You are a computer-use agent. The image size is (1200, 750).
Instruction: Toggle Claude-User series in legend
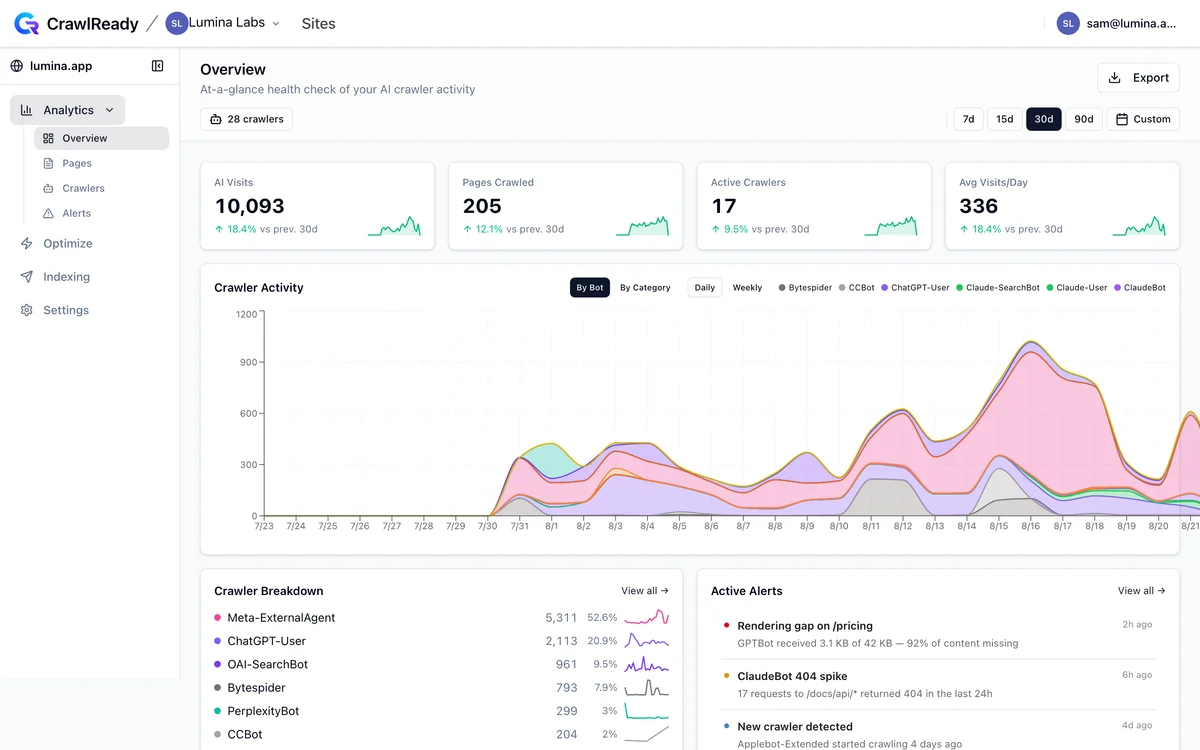pos(1077,287)
